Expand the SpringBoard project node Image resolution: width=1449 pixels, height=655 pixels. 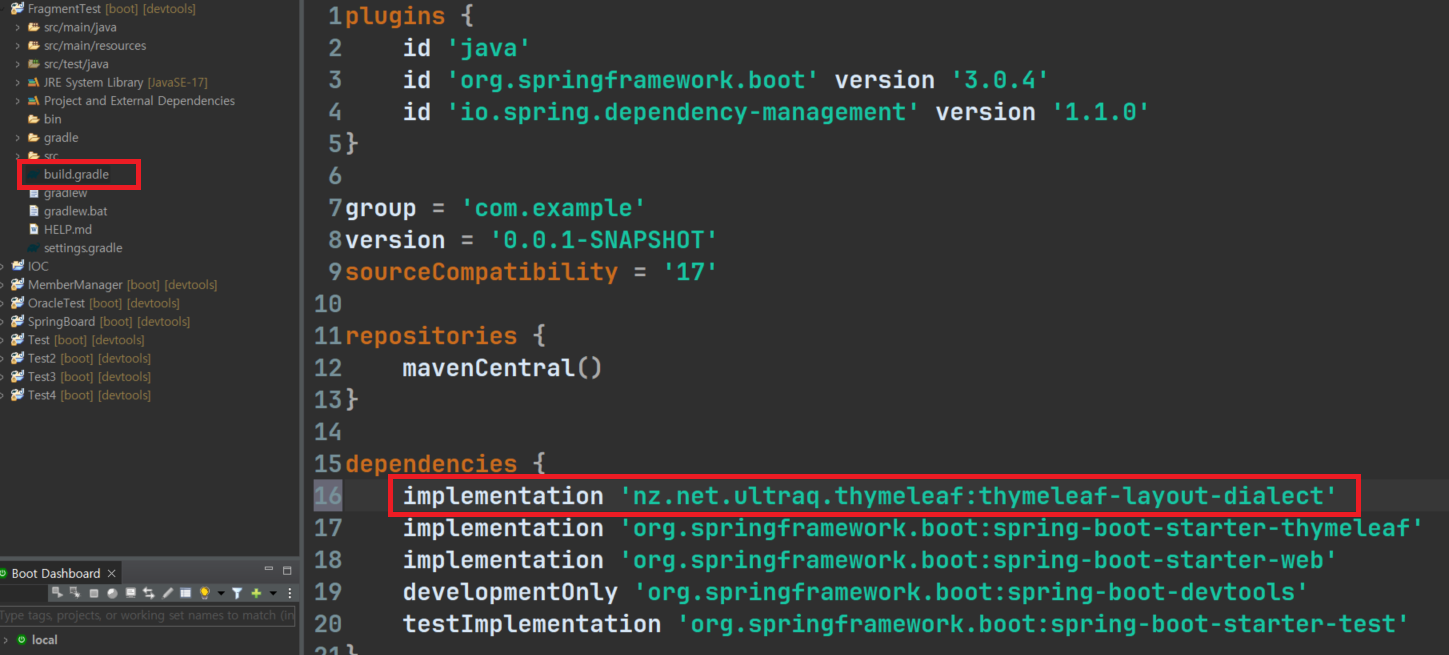coord(4,322)
